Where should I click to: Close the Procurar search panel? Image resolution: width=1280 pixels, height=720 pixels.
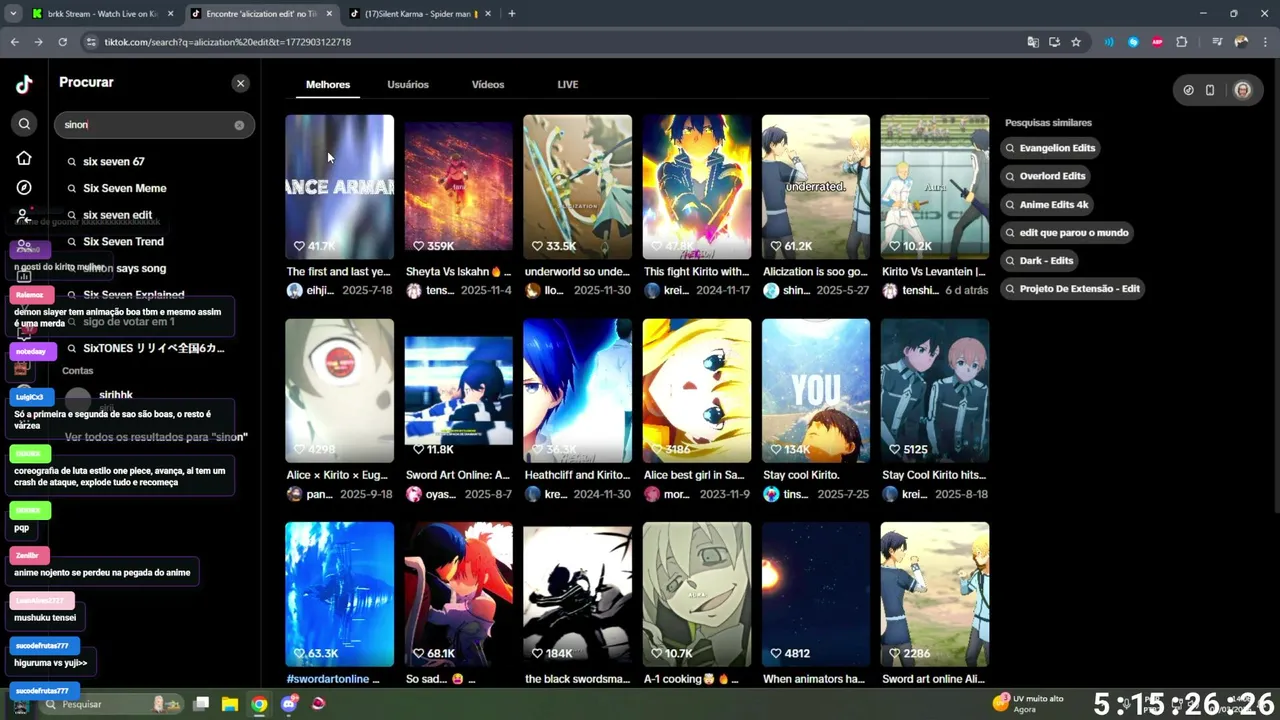(x=240, y=83)
